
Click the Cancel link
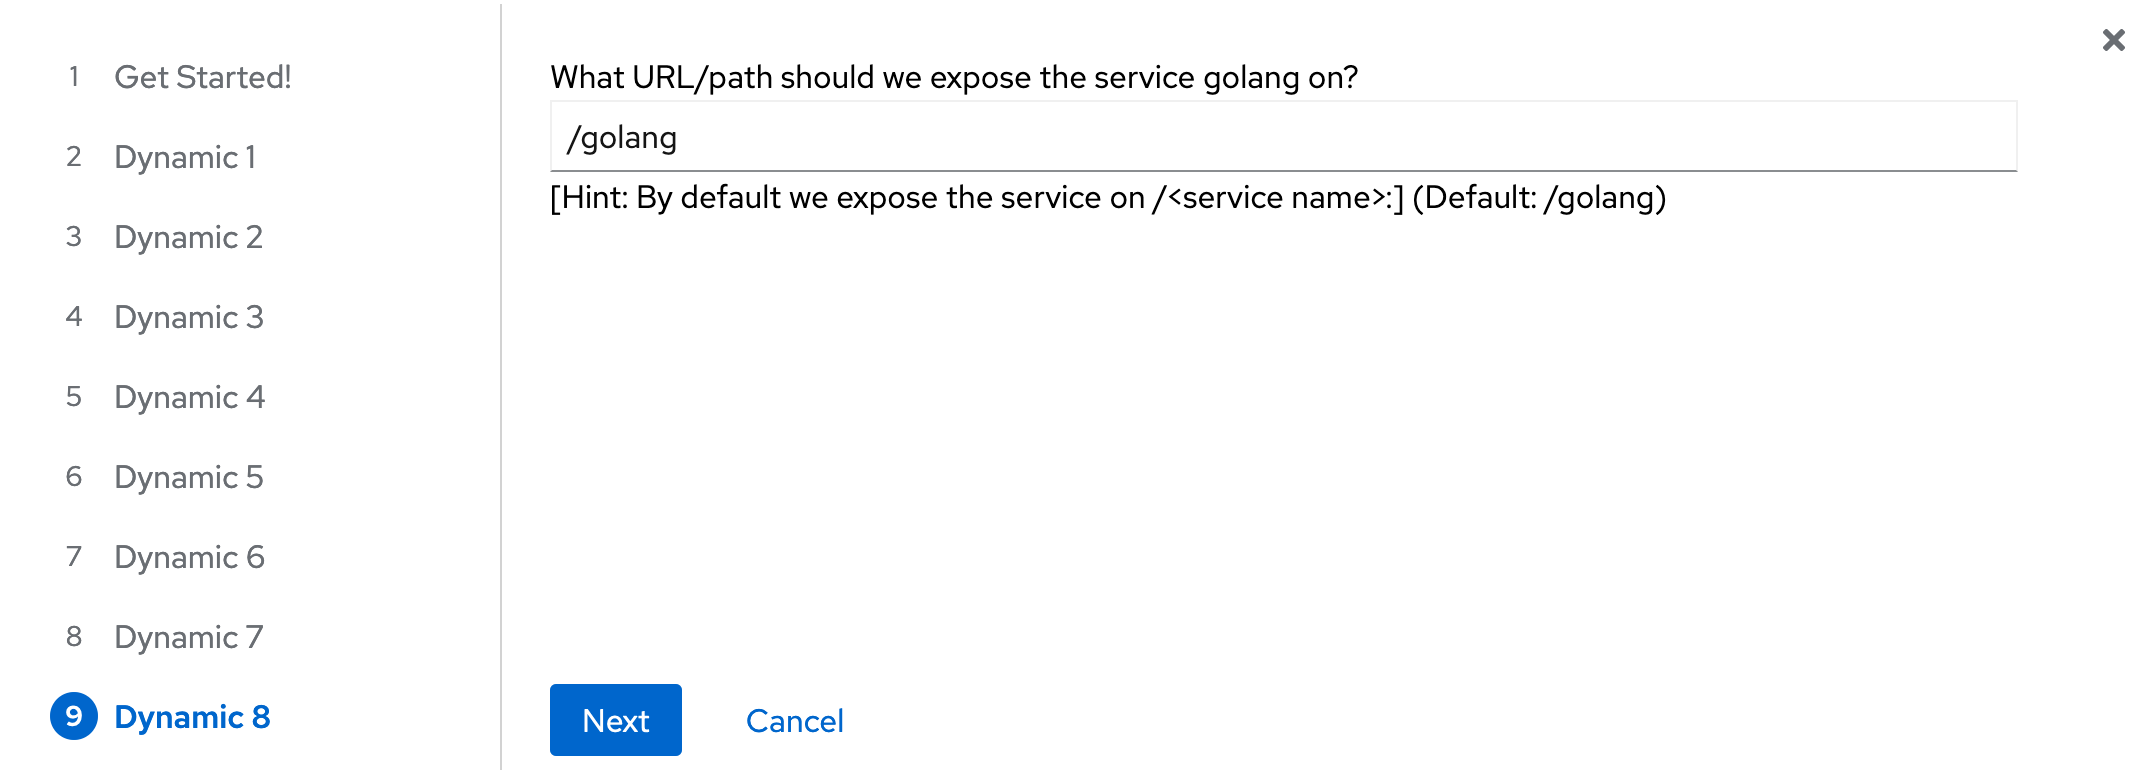point(794,721)
